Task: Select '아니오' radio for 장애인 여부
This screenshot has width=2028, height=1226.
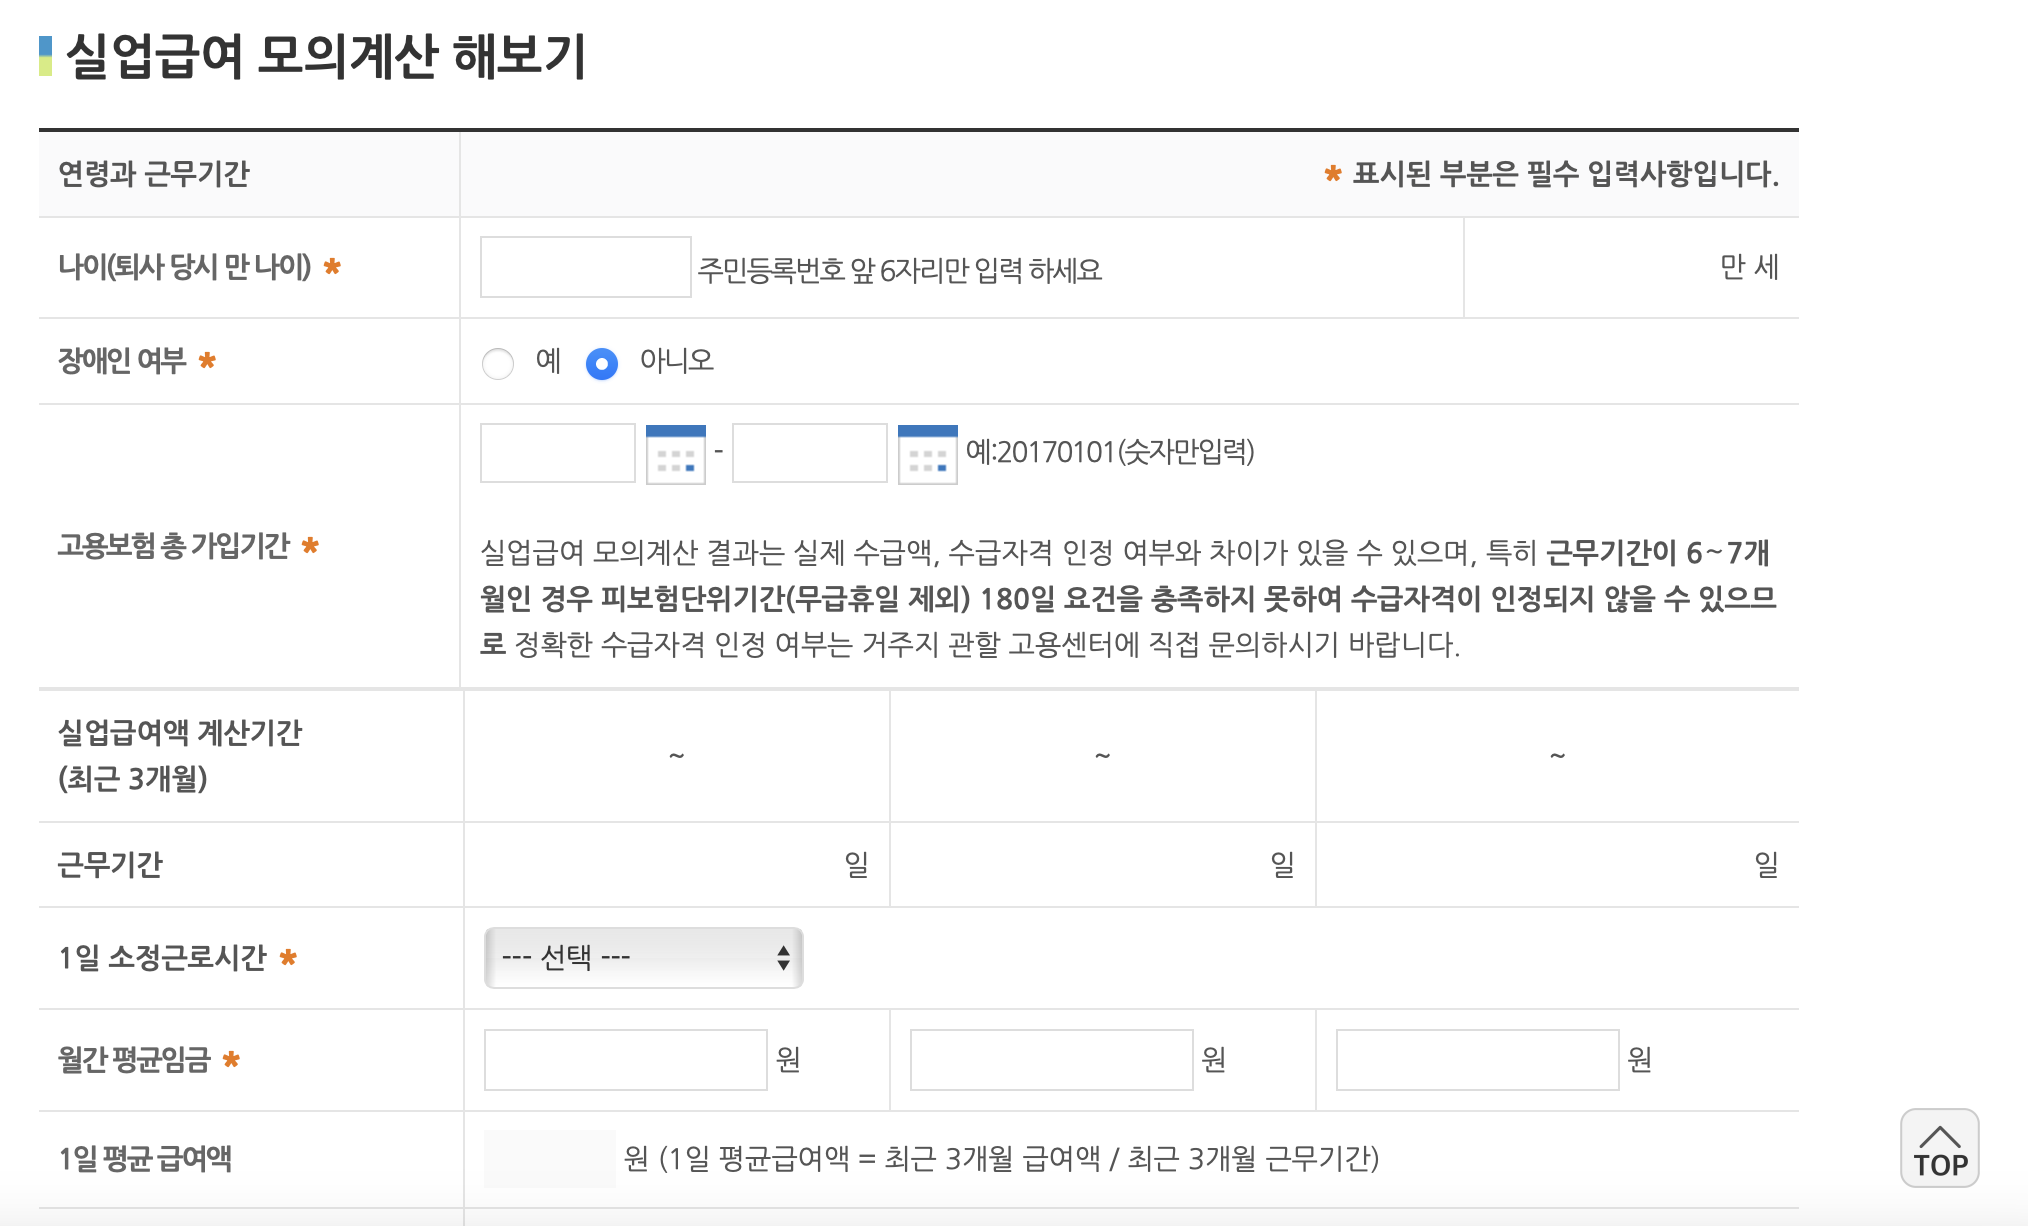Action: tap(601, 363)
